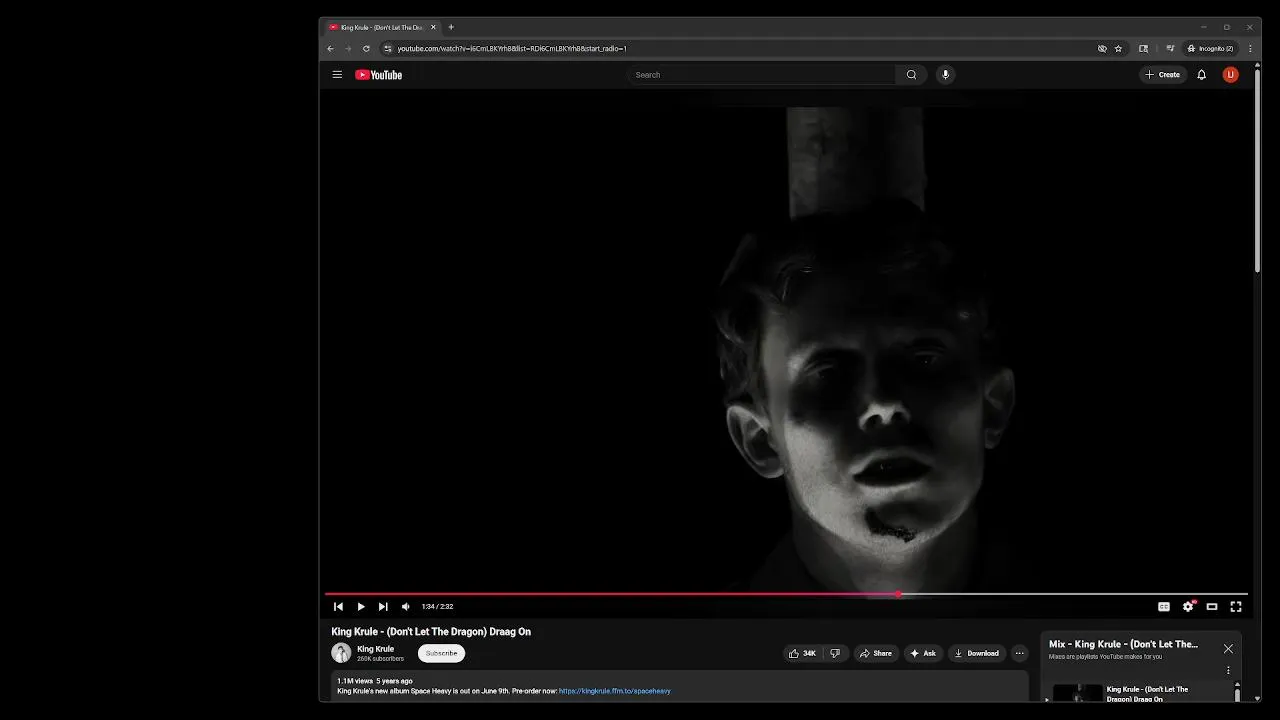This screenshot has height=720, width=1280.
Task: Open the media controls icon in toolbar
Action: coord(1170,48)
